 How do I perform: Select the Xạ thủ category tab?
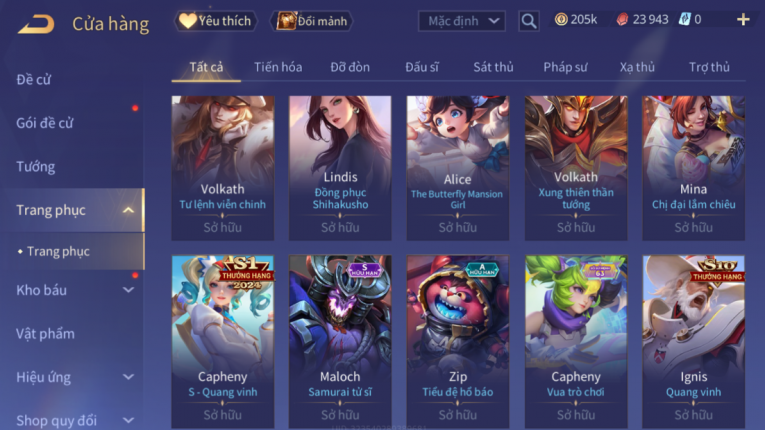click(x=637, y=67)
